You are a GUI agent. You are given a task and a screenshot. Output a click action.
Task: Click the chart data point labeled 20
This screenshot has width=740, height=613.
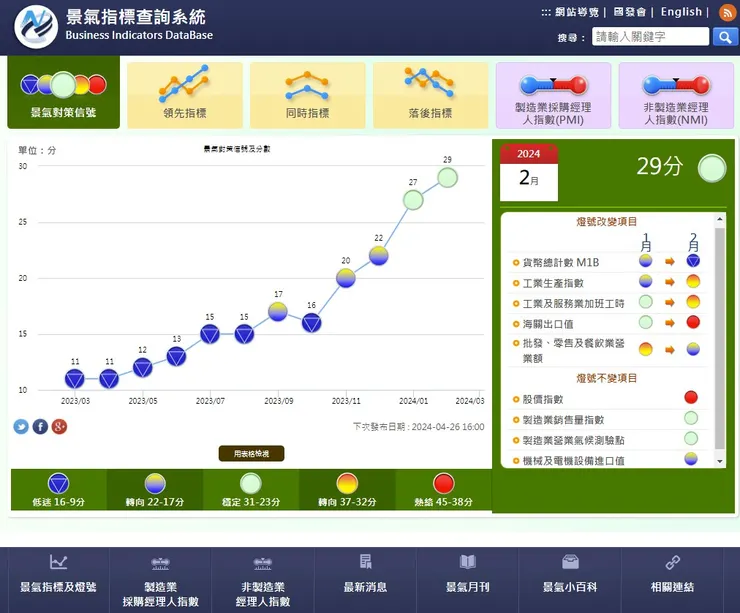click(345, 278)
